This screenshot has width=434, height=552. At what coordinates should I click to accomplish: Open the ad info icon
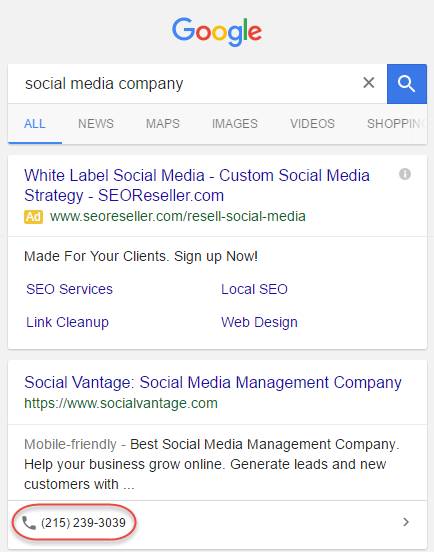tap(405, 174)
